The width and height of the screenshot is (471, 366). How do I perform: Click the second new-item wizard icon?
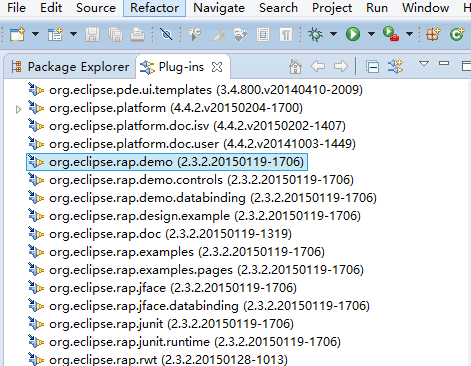coord(55,34)
